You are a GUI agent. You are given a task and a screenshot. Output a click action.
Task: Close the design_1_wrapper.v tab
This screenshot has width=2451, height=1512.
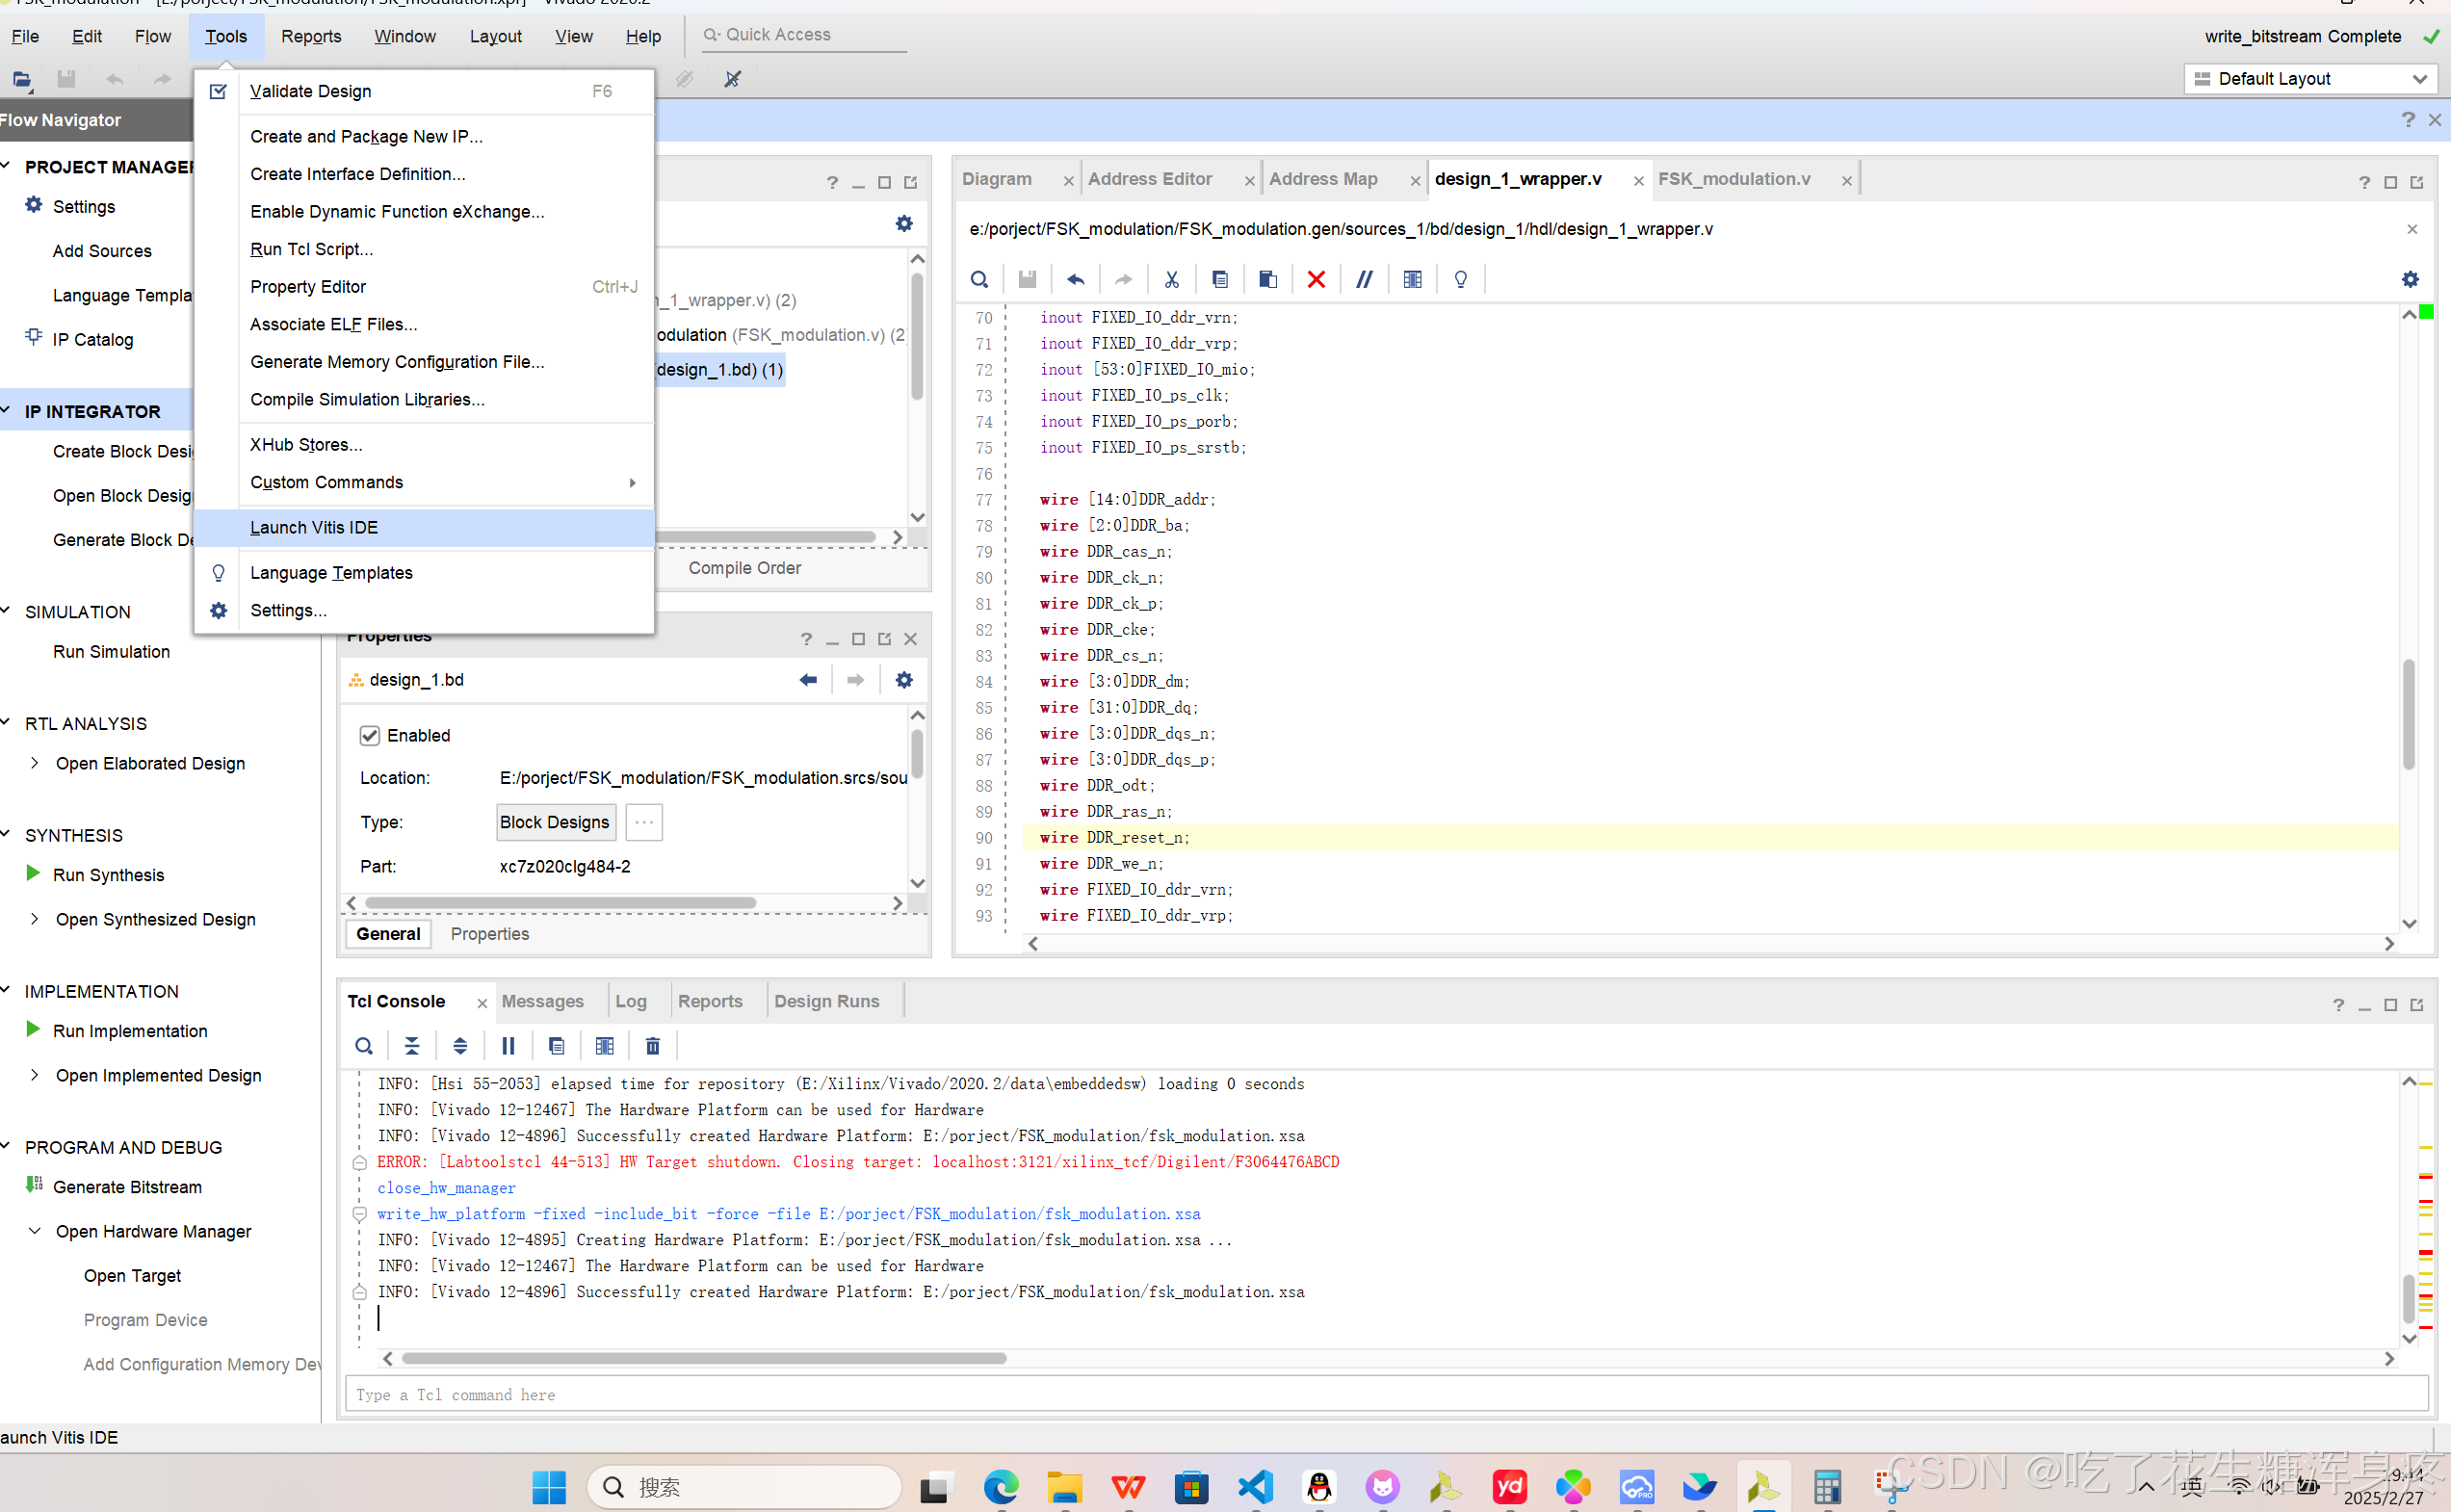coord(1638,181)
